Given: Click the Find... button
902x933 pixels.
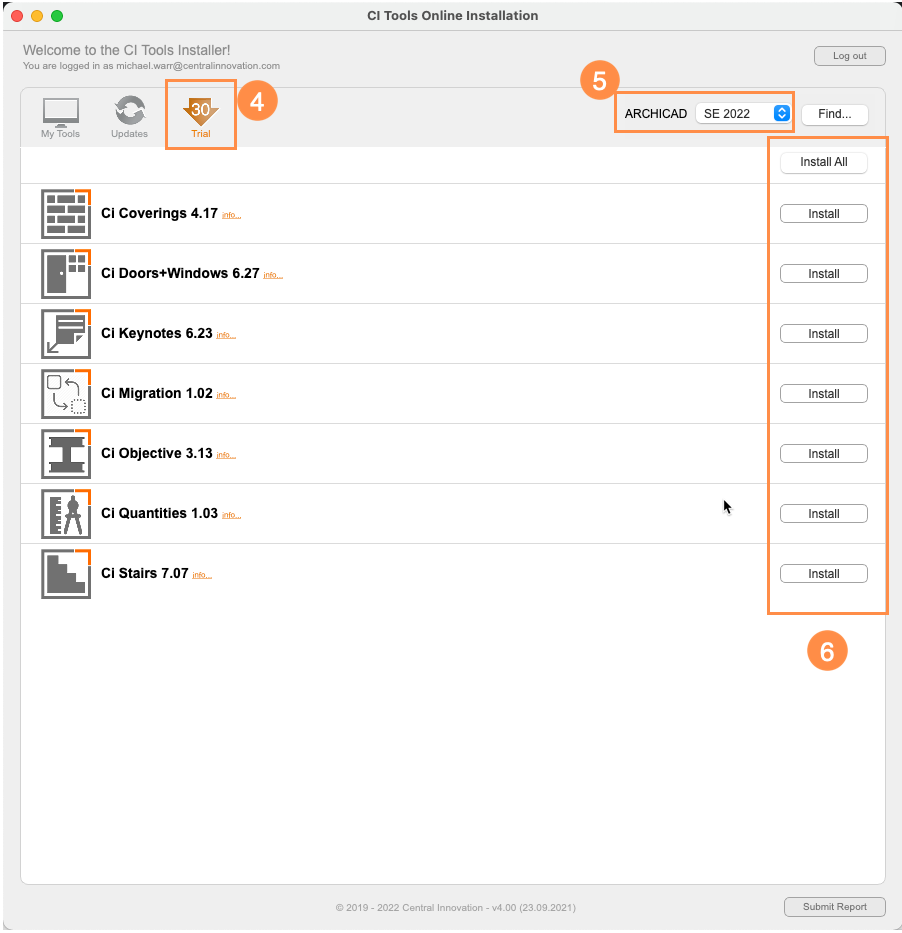Looking at the screenshot, I should click(x=834, y=114).
